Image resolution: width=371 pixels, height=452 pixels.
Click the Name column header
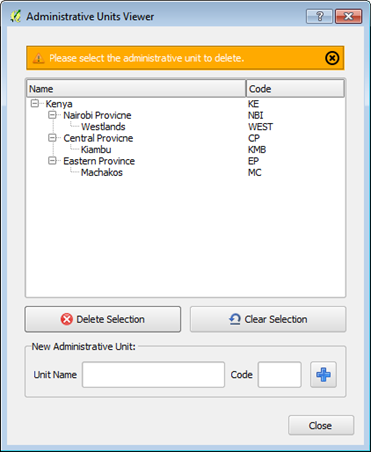pos(136,89)
